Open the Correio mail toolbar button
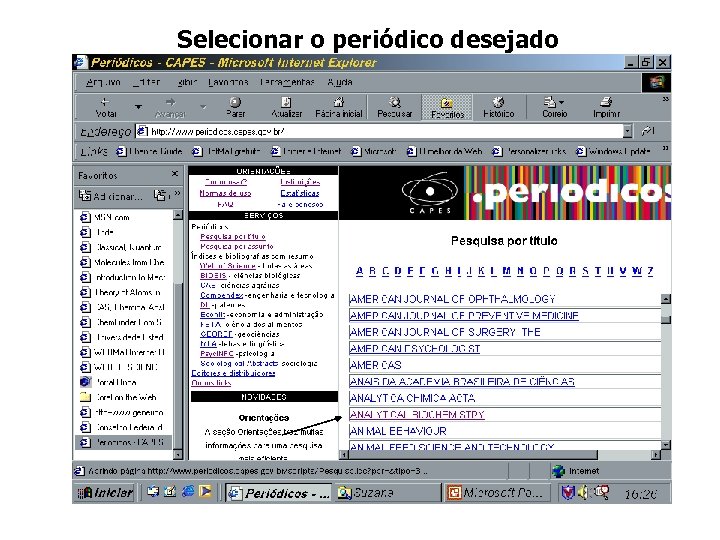The width and height of the screenshot is (720, 540). coord(555,107)
